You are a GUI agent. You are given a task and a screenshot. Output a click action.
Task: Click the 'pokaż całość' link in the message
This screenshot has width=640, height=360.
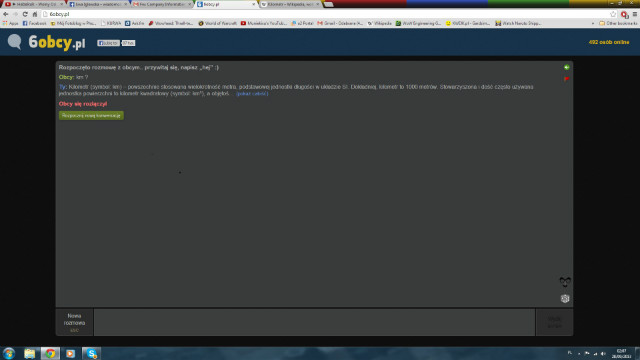coord(252,94)
